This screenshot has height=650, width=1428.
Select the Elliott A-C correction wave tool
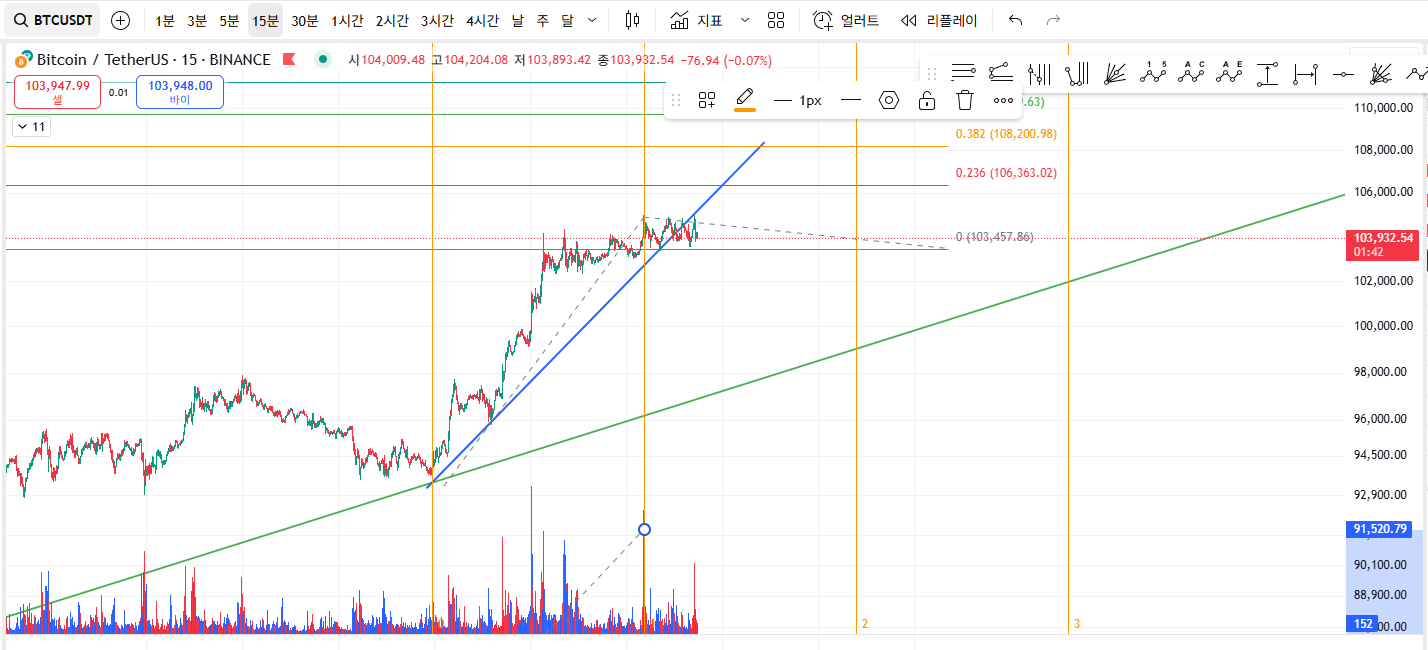point(1191,72)
